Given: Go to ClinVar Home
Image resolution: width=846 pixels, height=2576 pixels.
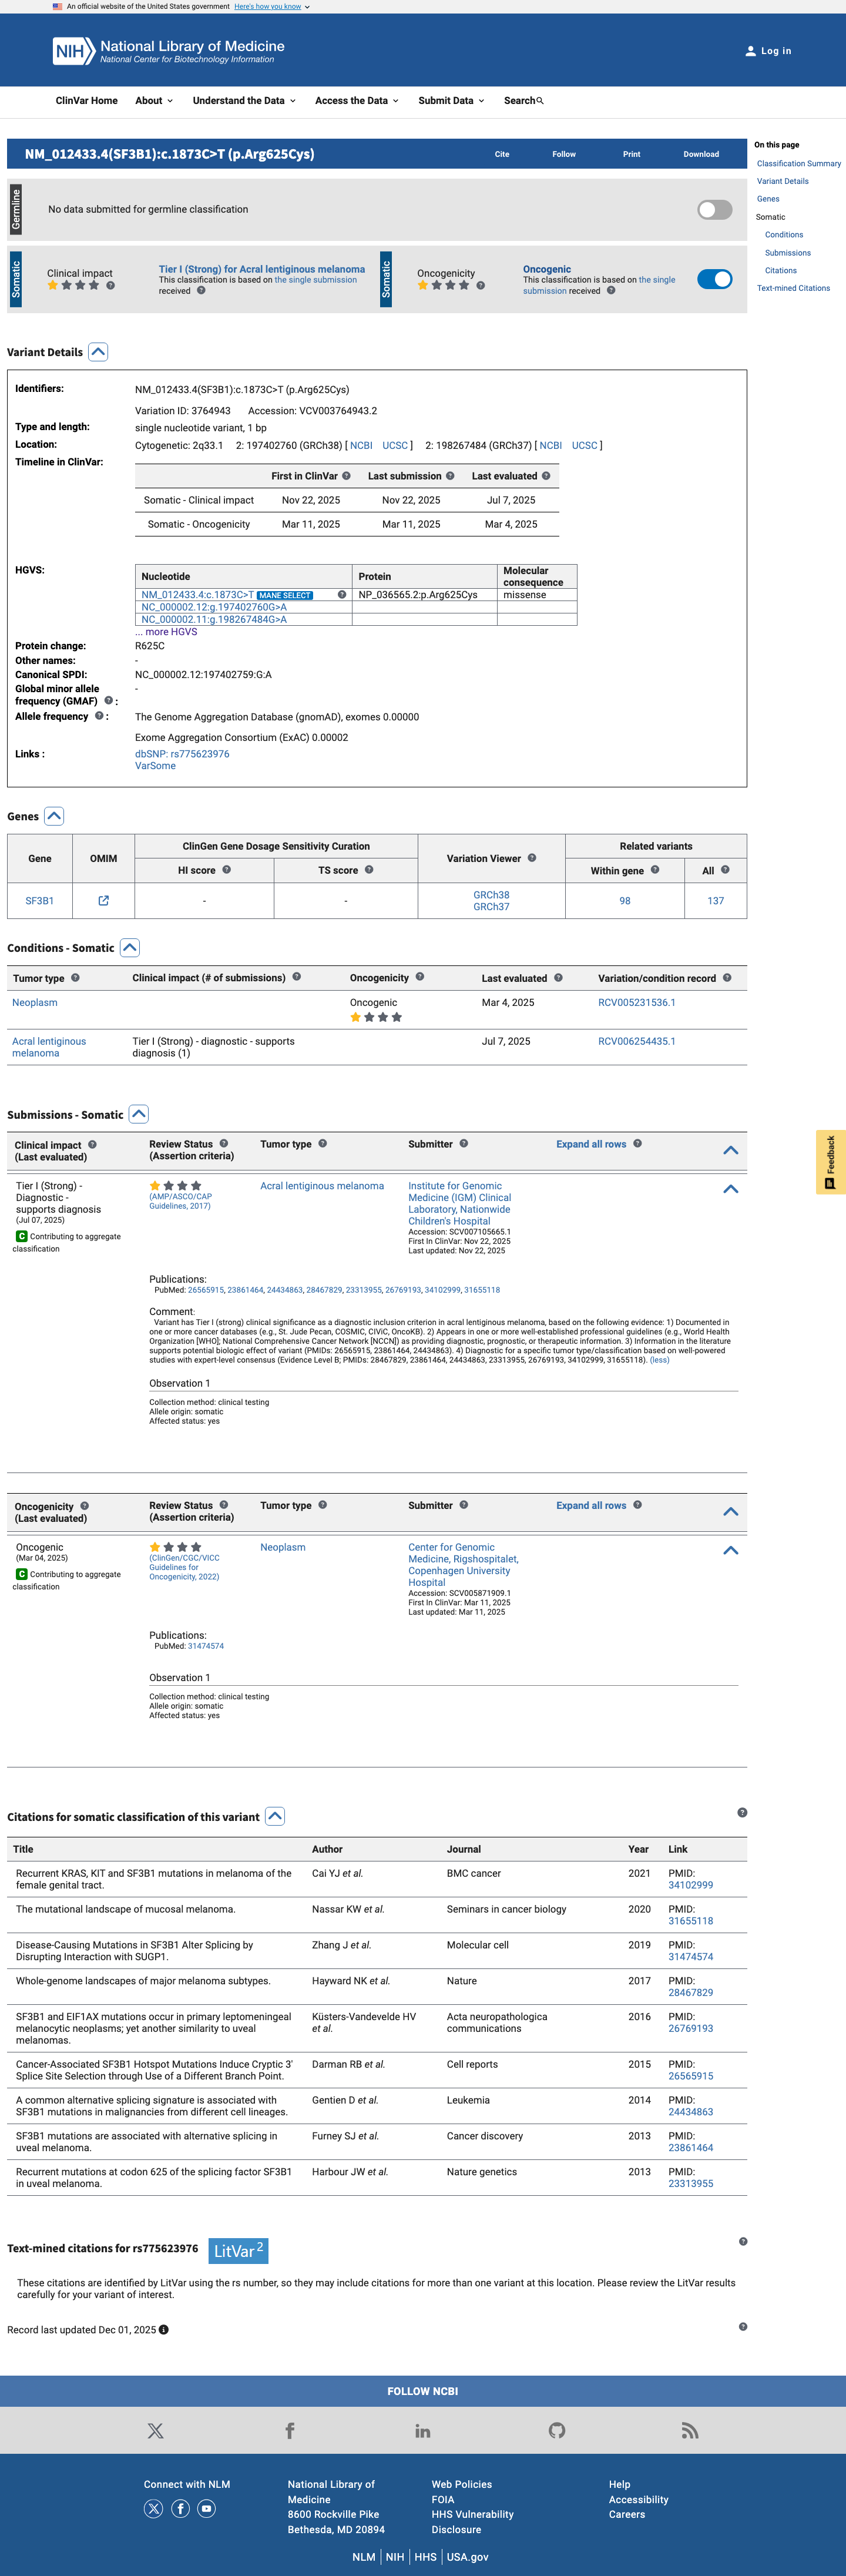Looking at the screenshot, I should click(86, 101).
